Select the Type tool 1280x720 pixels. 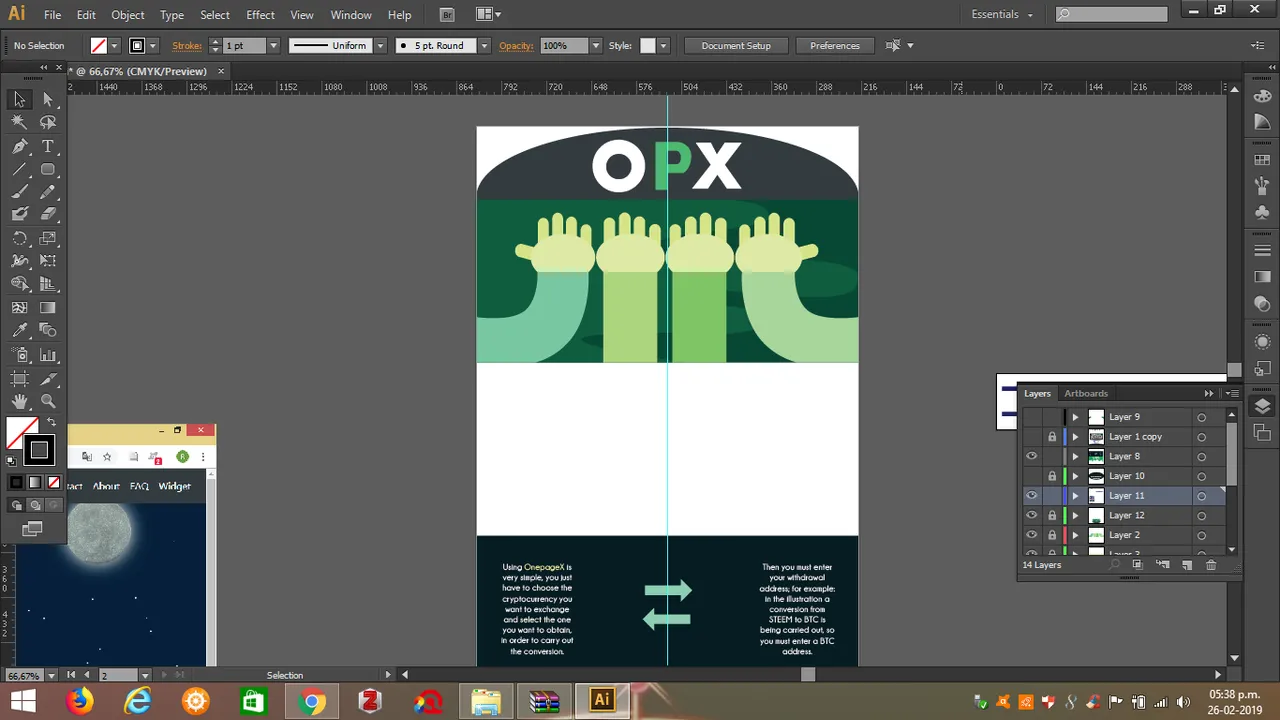[47, 146]
